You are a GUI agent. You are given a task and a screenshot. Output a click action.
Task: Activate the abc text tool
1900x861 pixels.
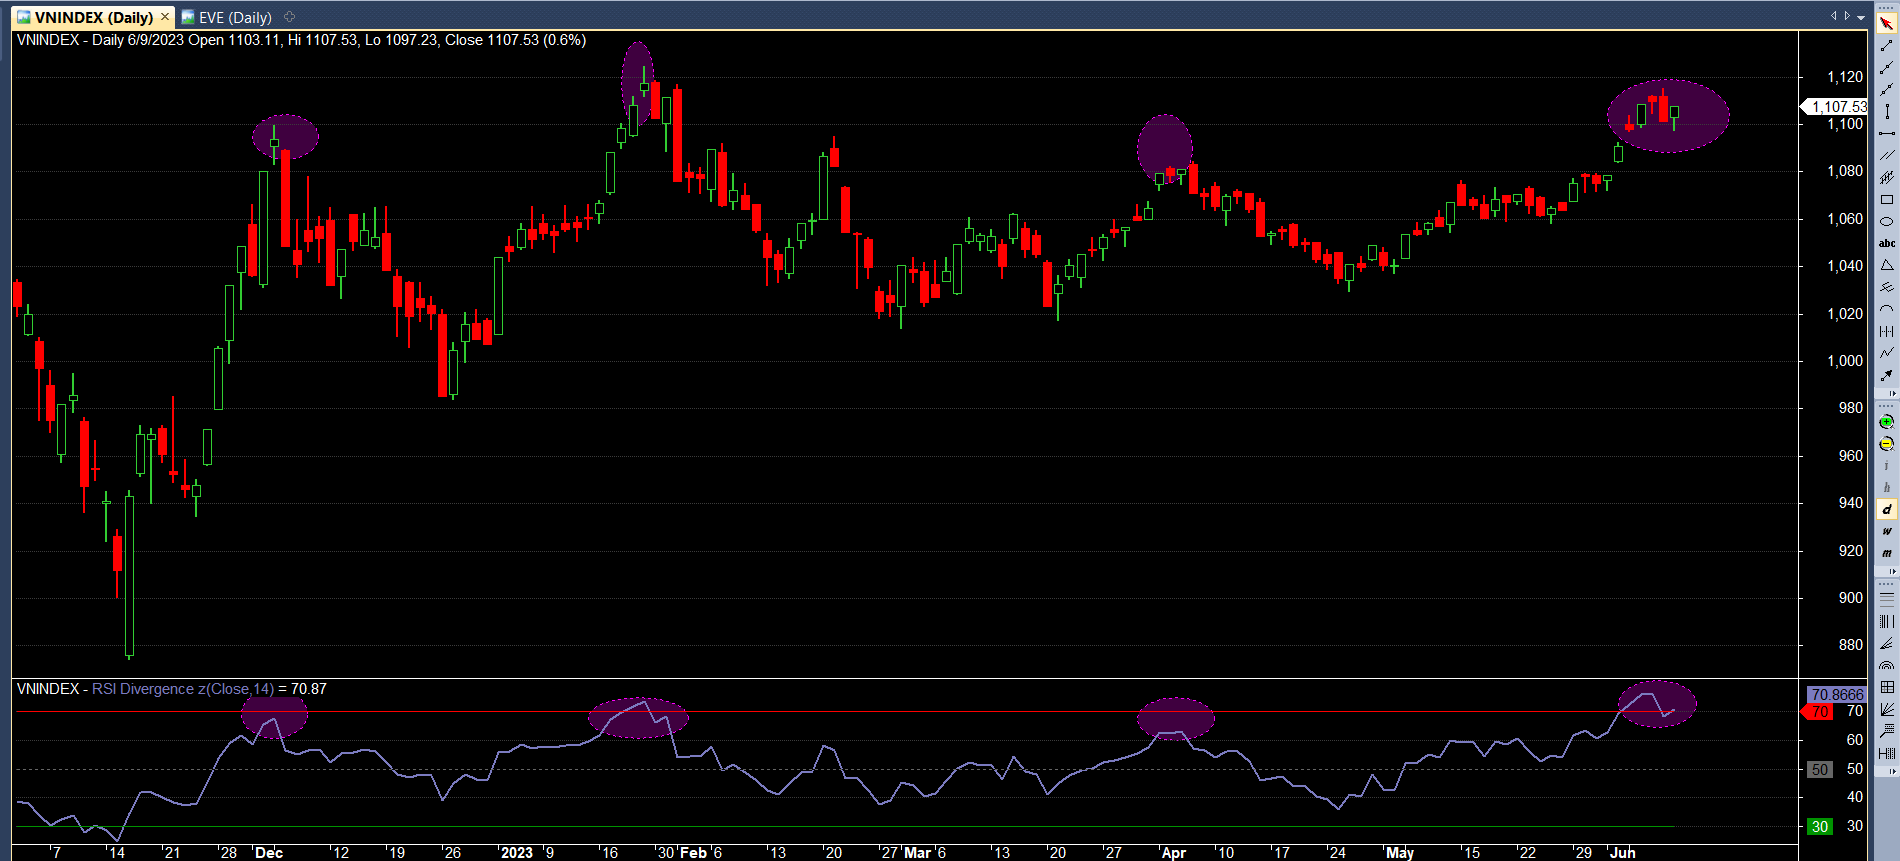pos(1886,243)
